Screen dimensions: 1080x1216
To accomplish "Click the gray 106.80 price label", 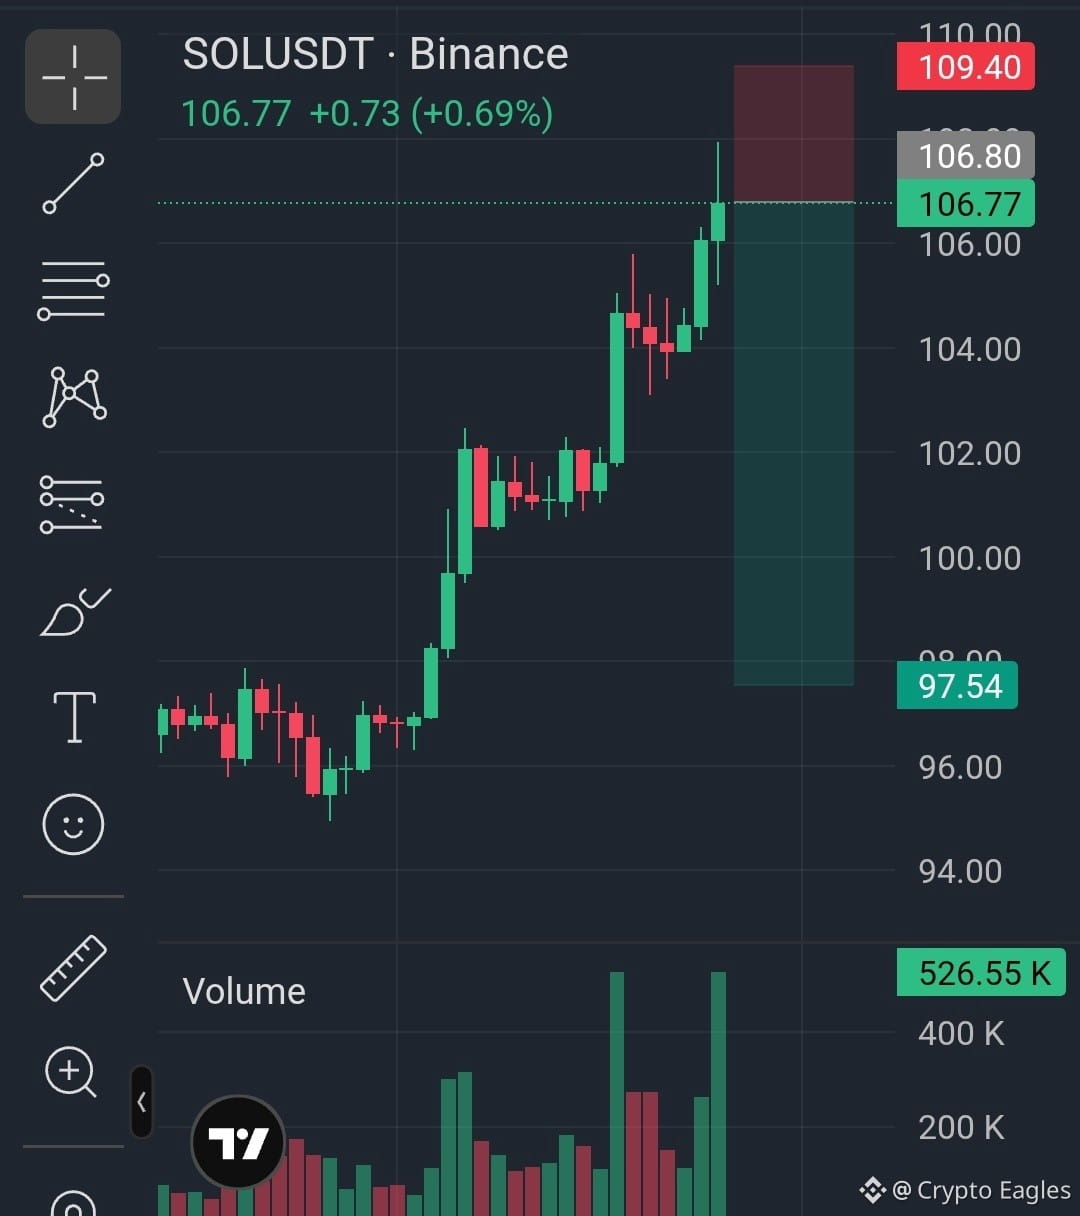I will (966, 155).
